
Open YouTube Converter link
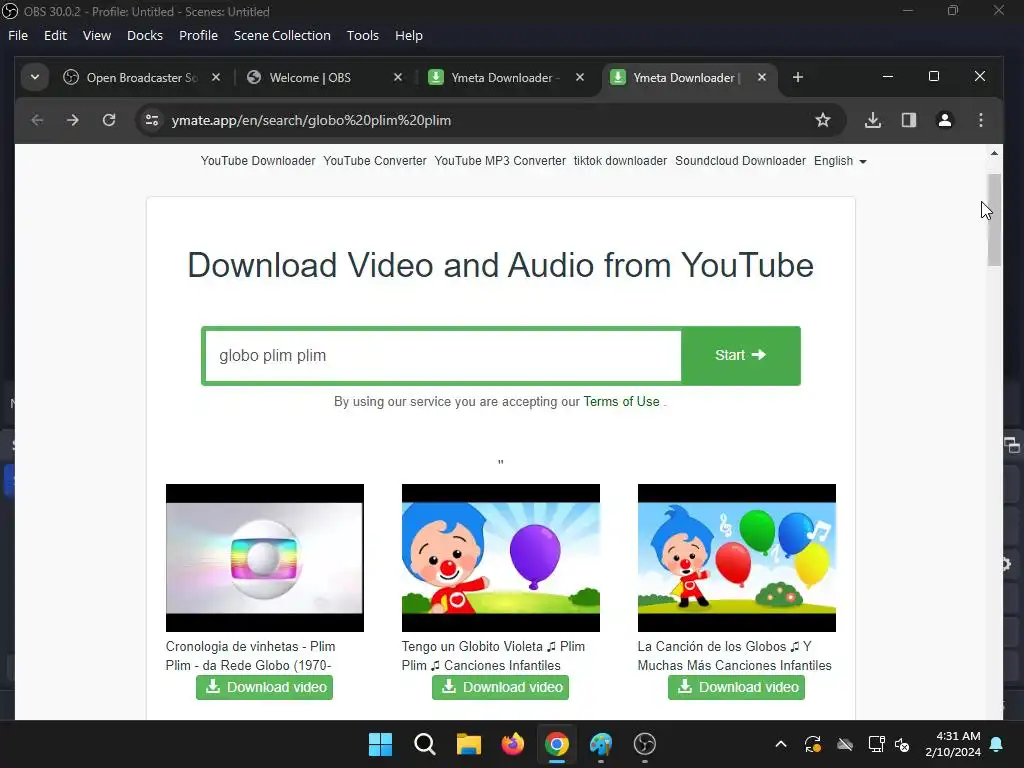pos(375,161)
